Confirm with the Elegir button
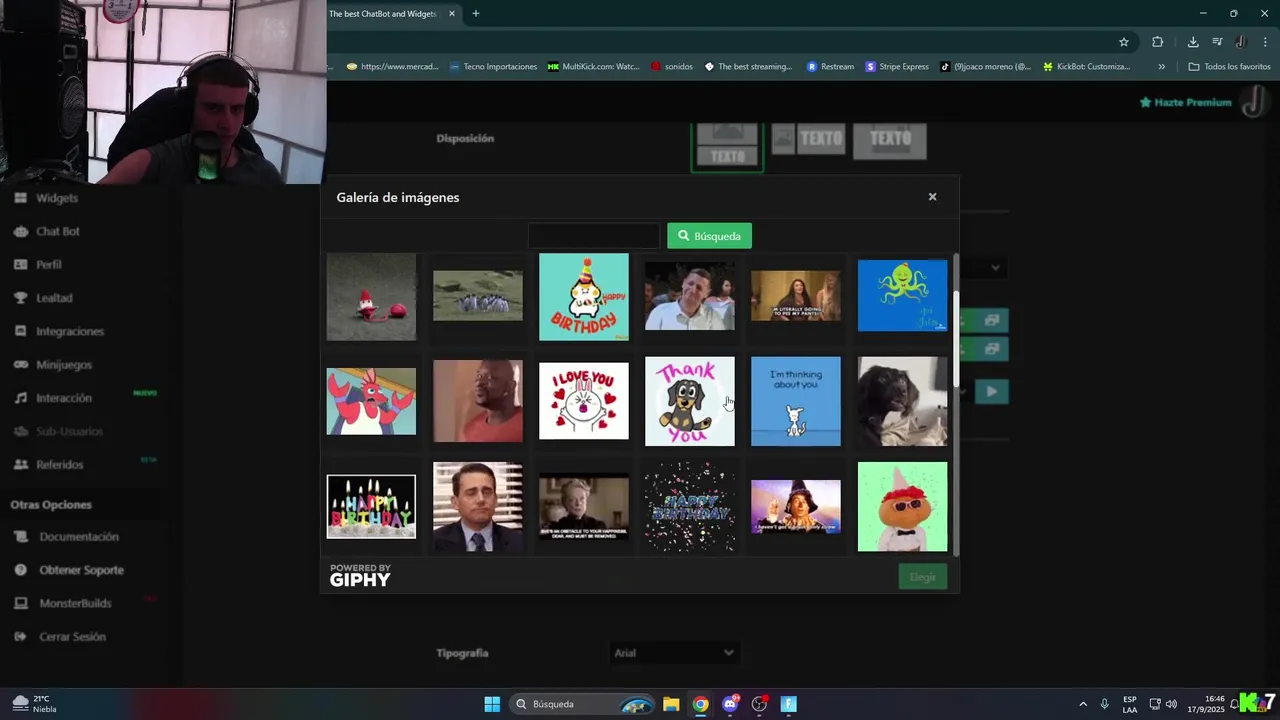Image resolution: width=1280 pixels, height=720 pixels. tap(922, 577)
